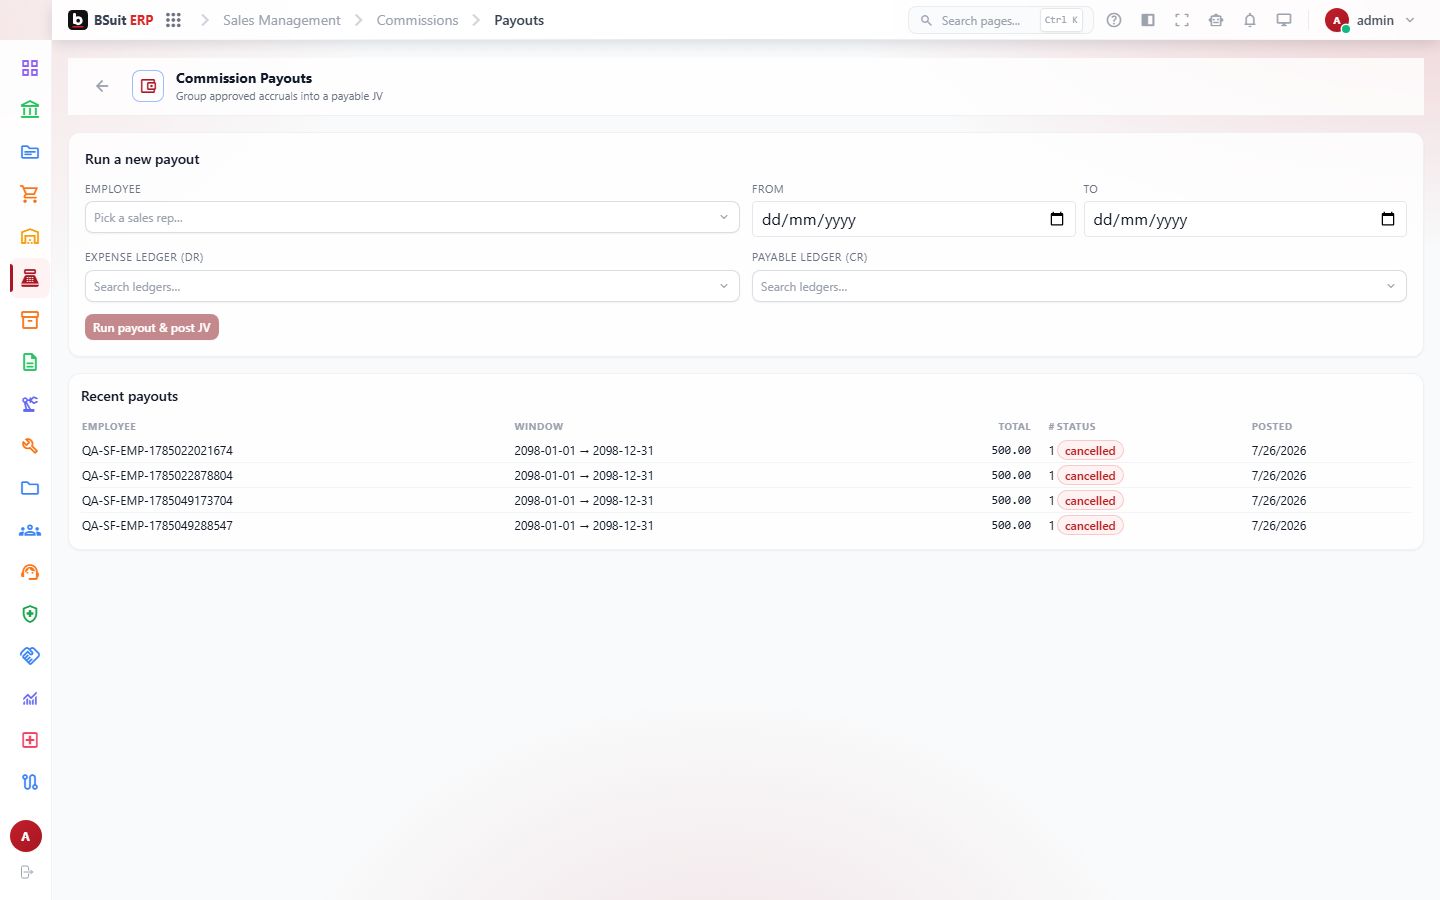Expand the admin user menu
The height and width of the screenshot is (900, 1440).
1370,20
